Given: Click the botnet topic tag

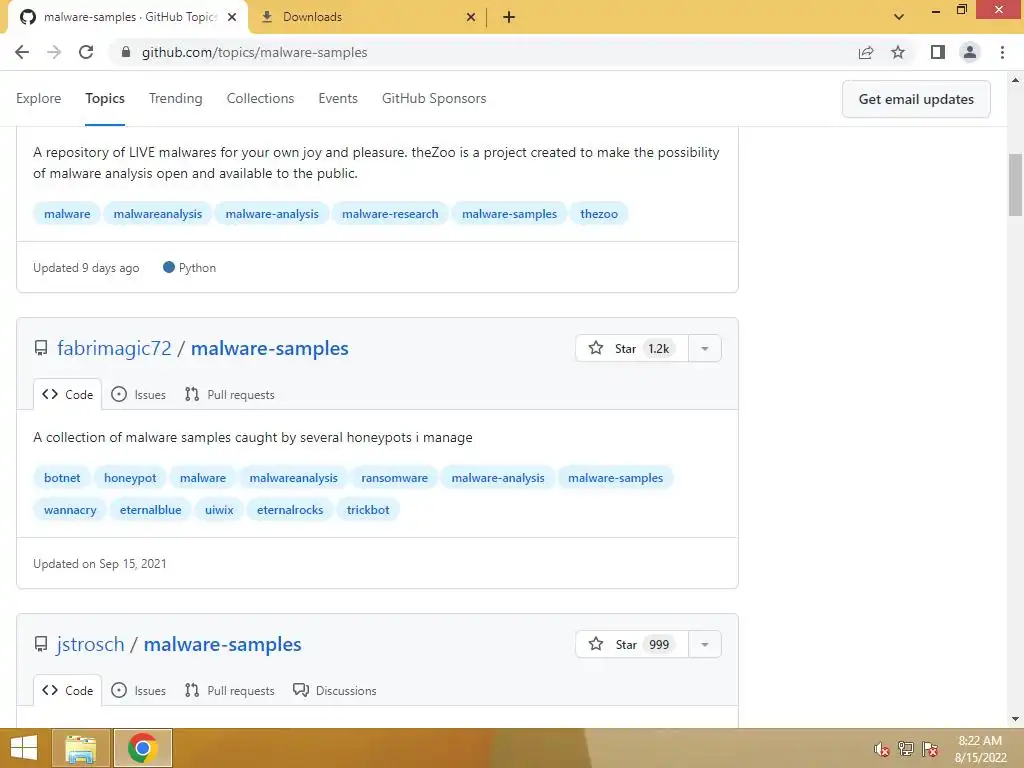Looking at the screenshot, I should pos(62,477).
